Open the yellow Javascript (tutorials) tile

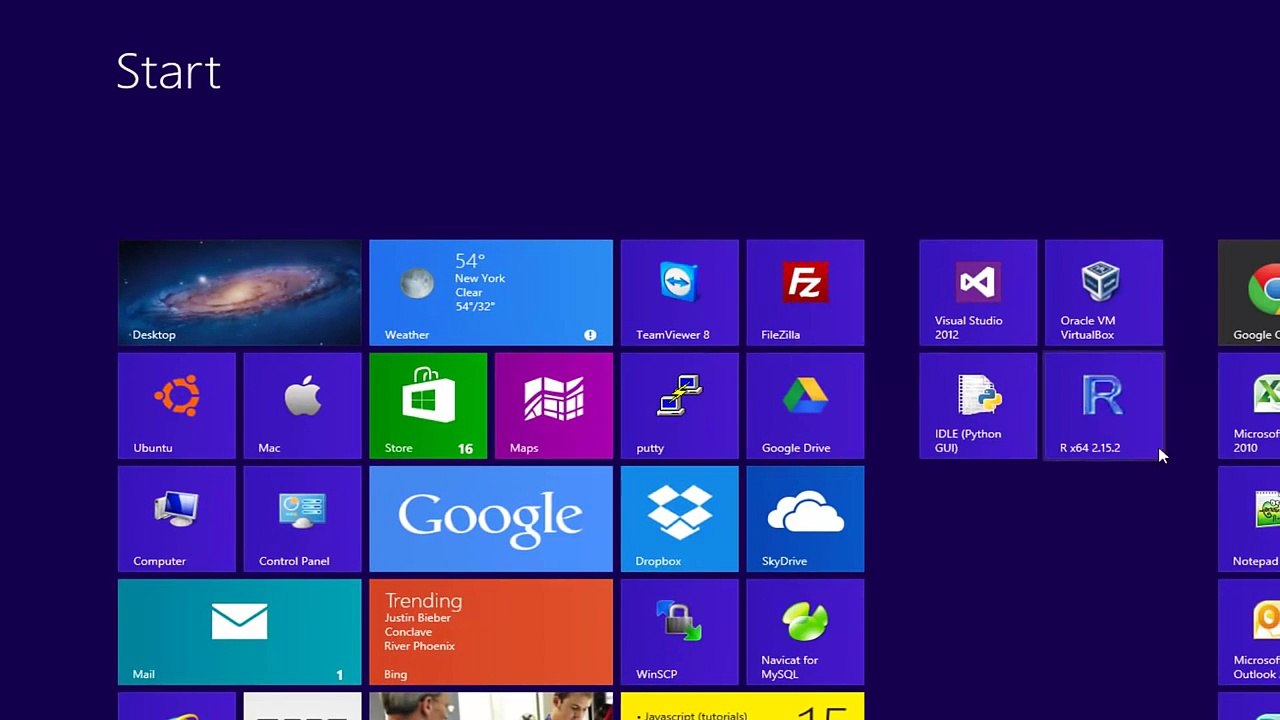click(x=743, y=706)
